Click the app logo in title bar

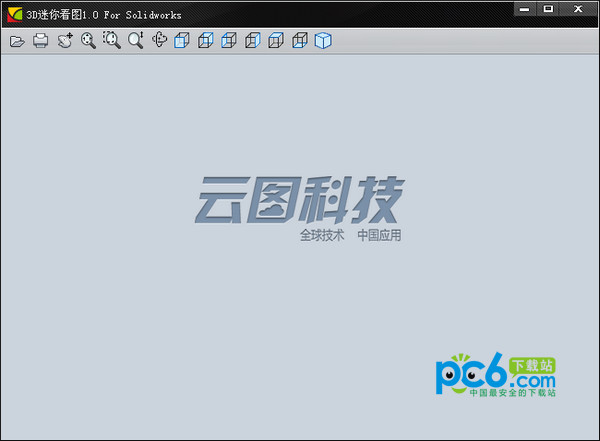click(x=15, y=15)
